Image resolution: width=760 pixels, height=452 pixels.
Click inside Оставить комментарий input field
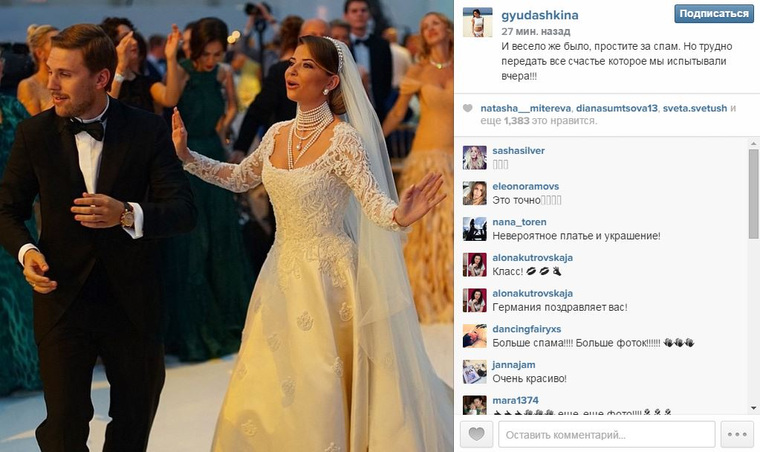[606, 434]
